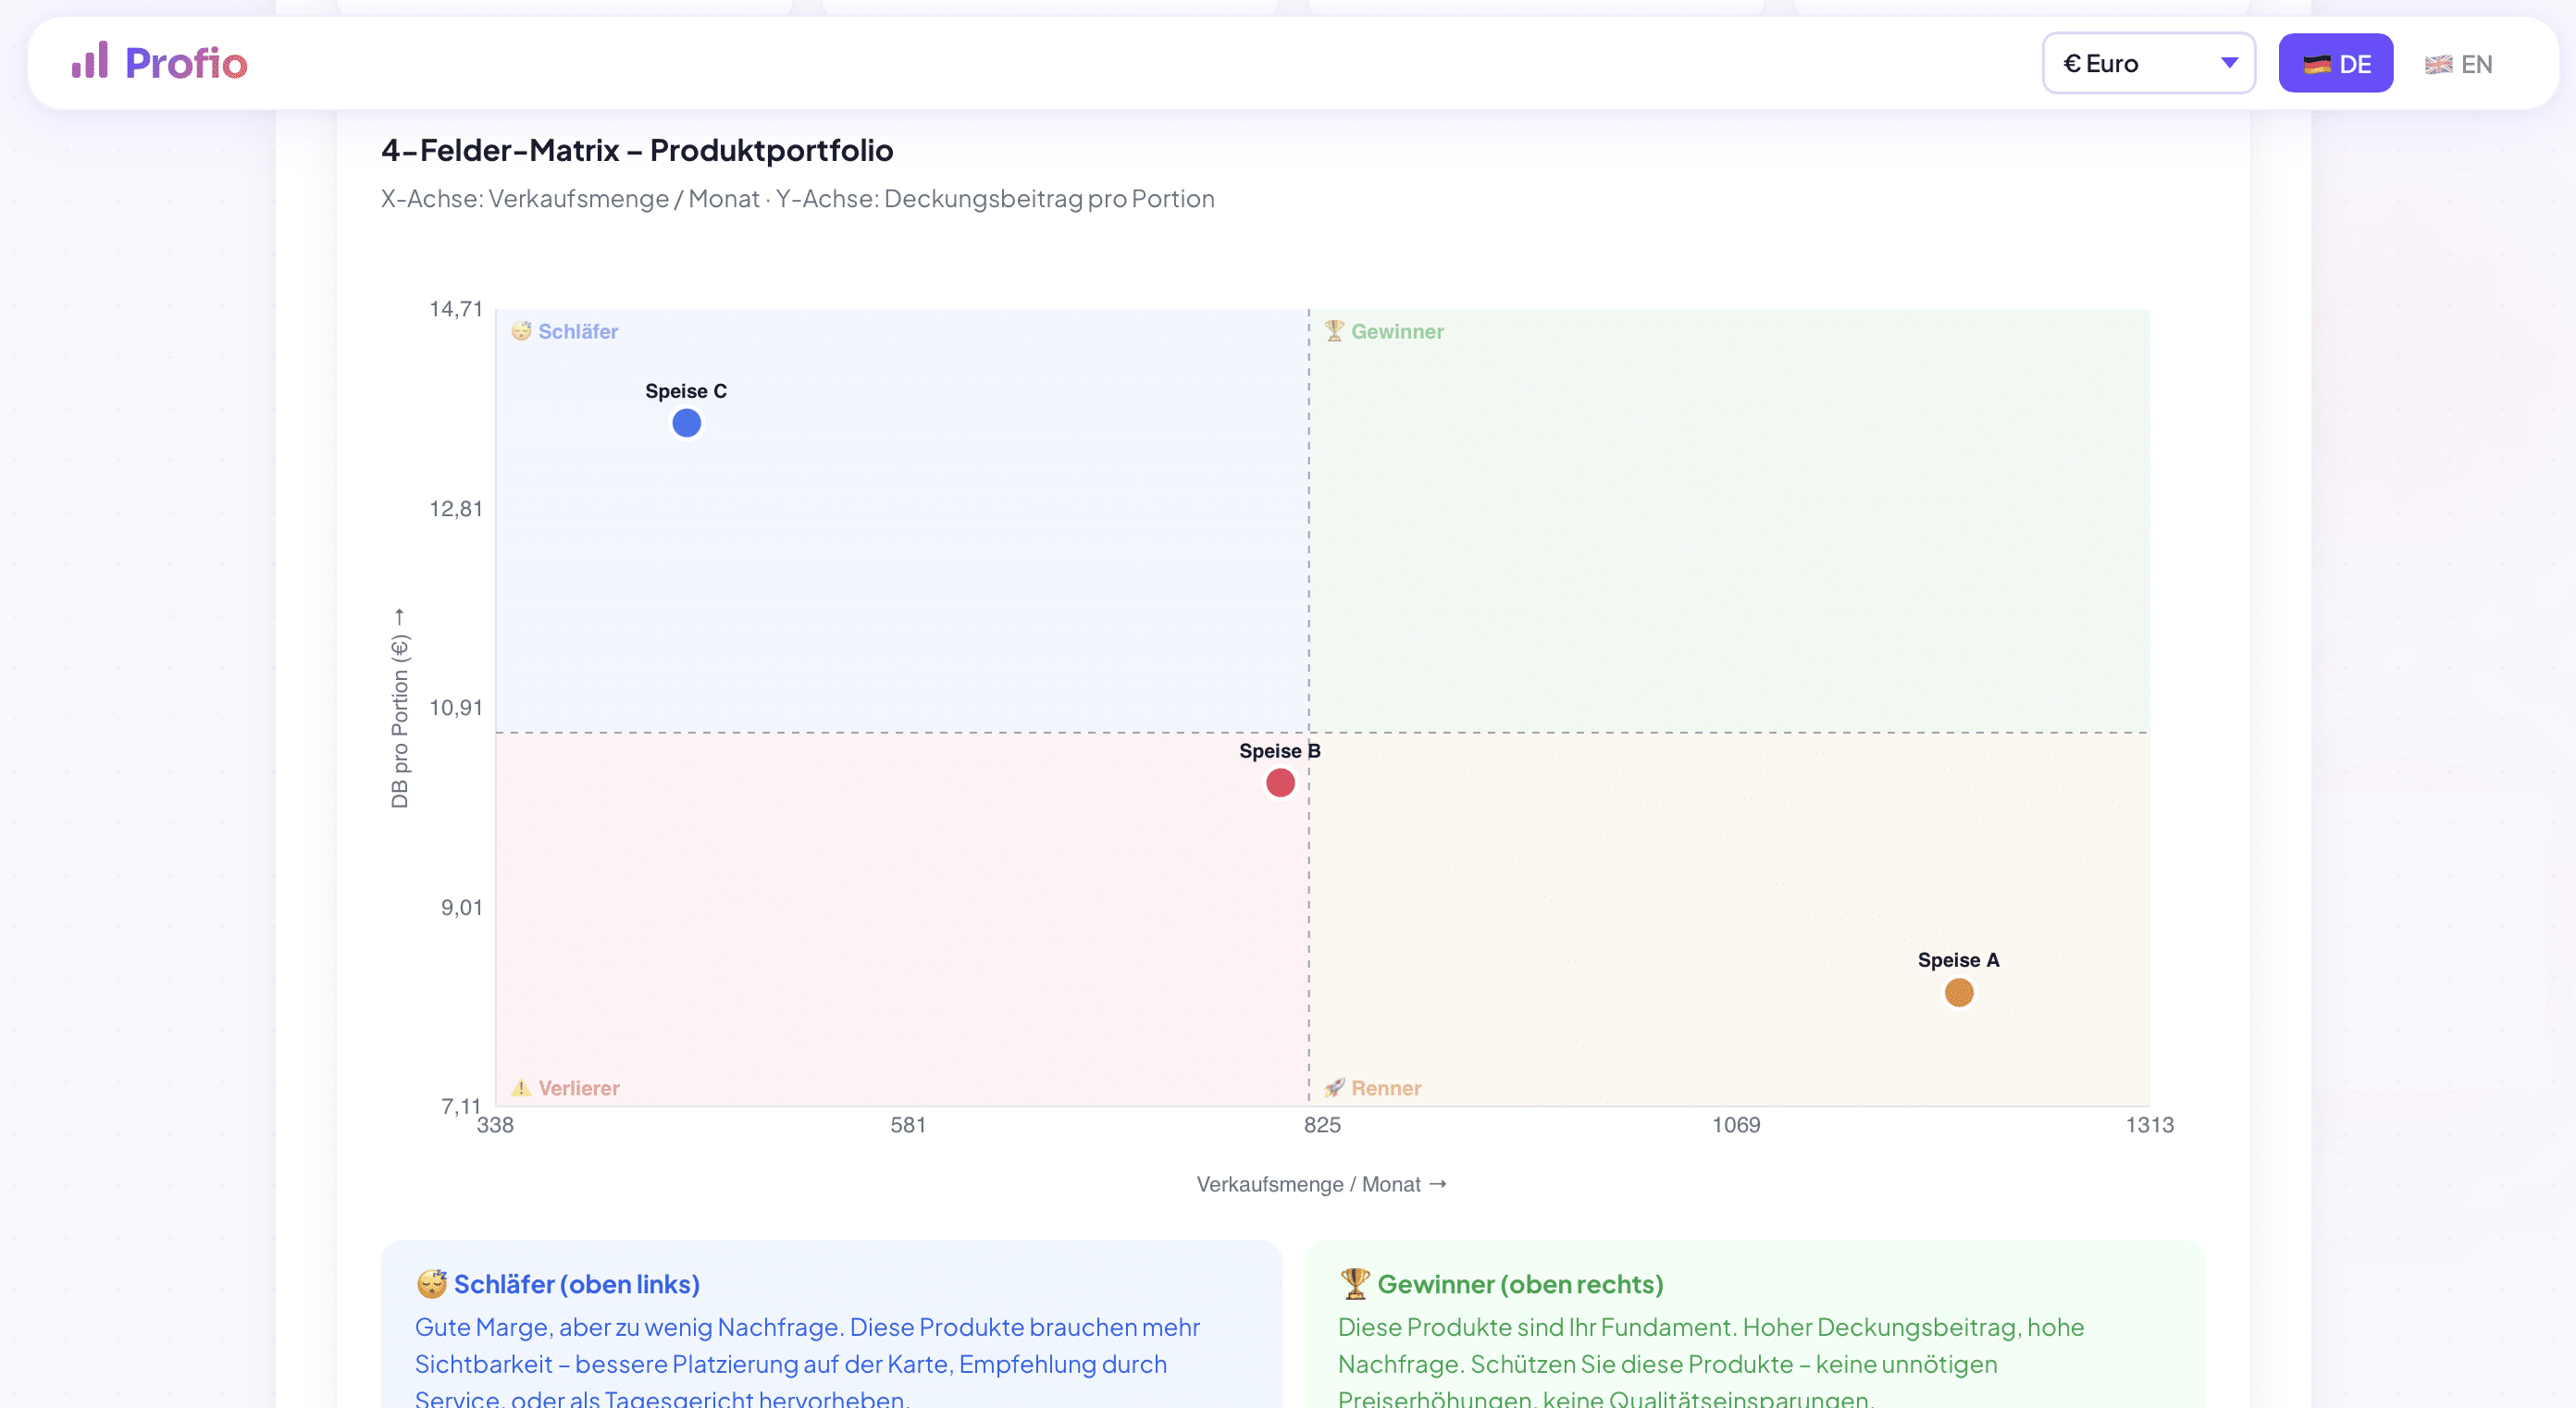The width and height of the screenshot is (2576, 1408).
Task: Select the red Speise B data point
Action: point(1280,783)
